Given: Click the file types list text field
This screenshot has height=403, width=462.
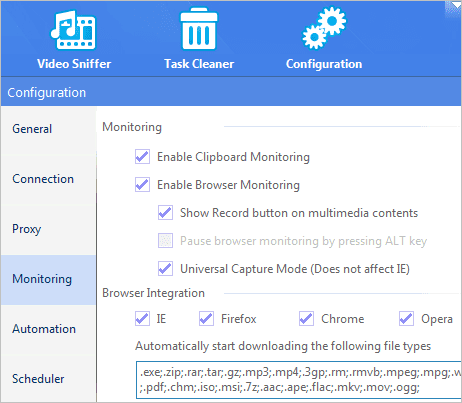Looking at the screenshot, I should pyautogui.click(x=299, y=380).
